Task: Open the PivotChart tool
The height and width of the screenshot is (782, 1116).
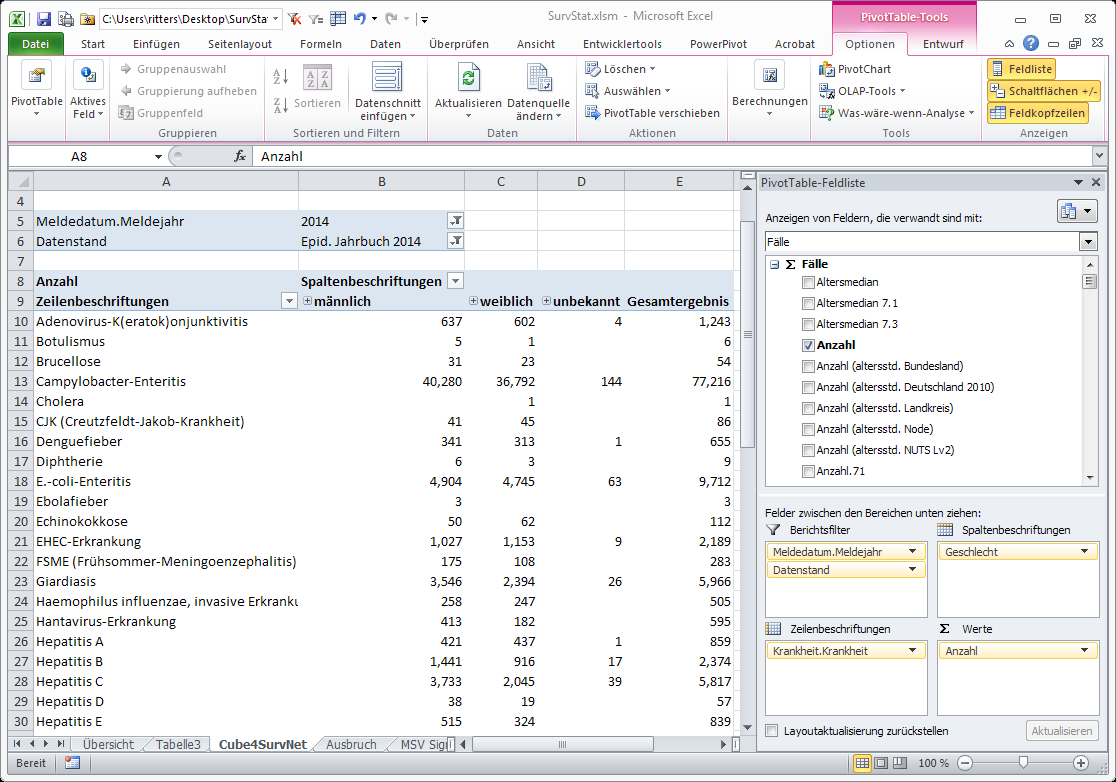Action: 855,69
